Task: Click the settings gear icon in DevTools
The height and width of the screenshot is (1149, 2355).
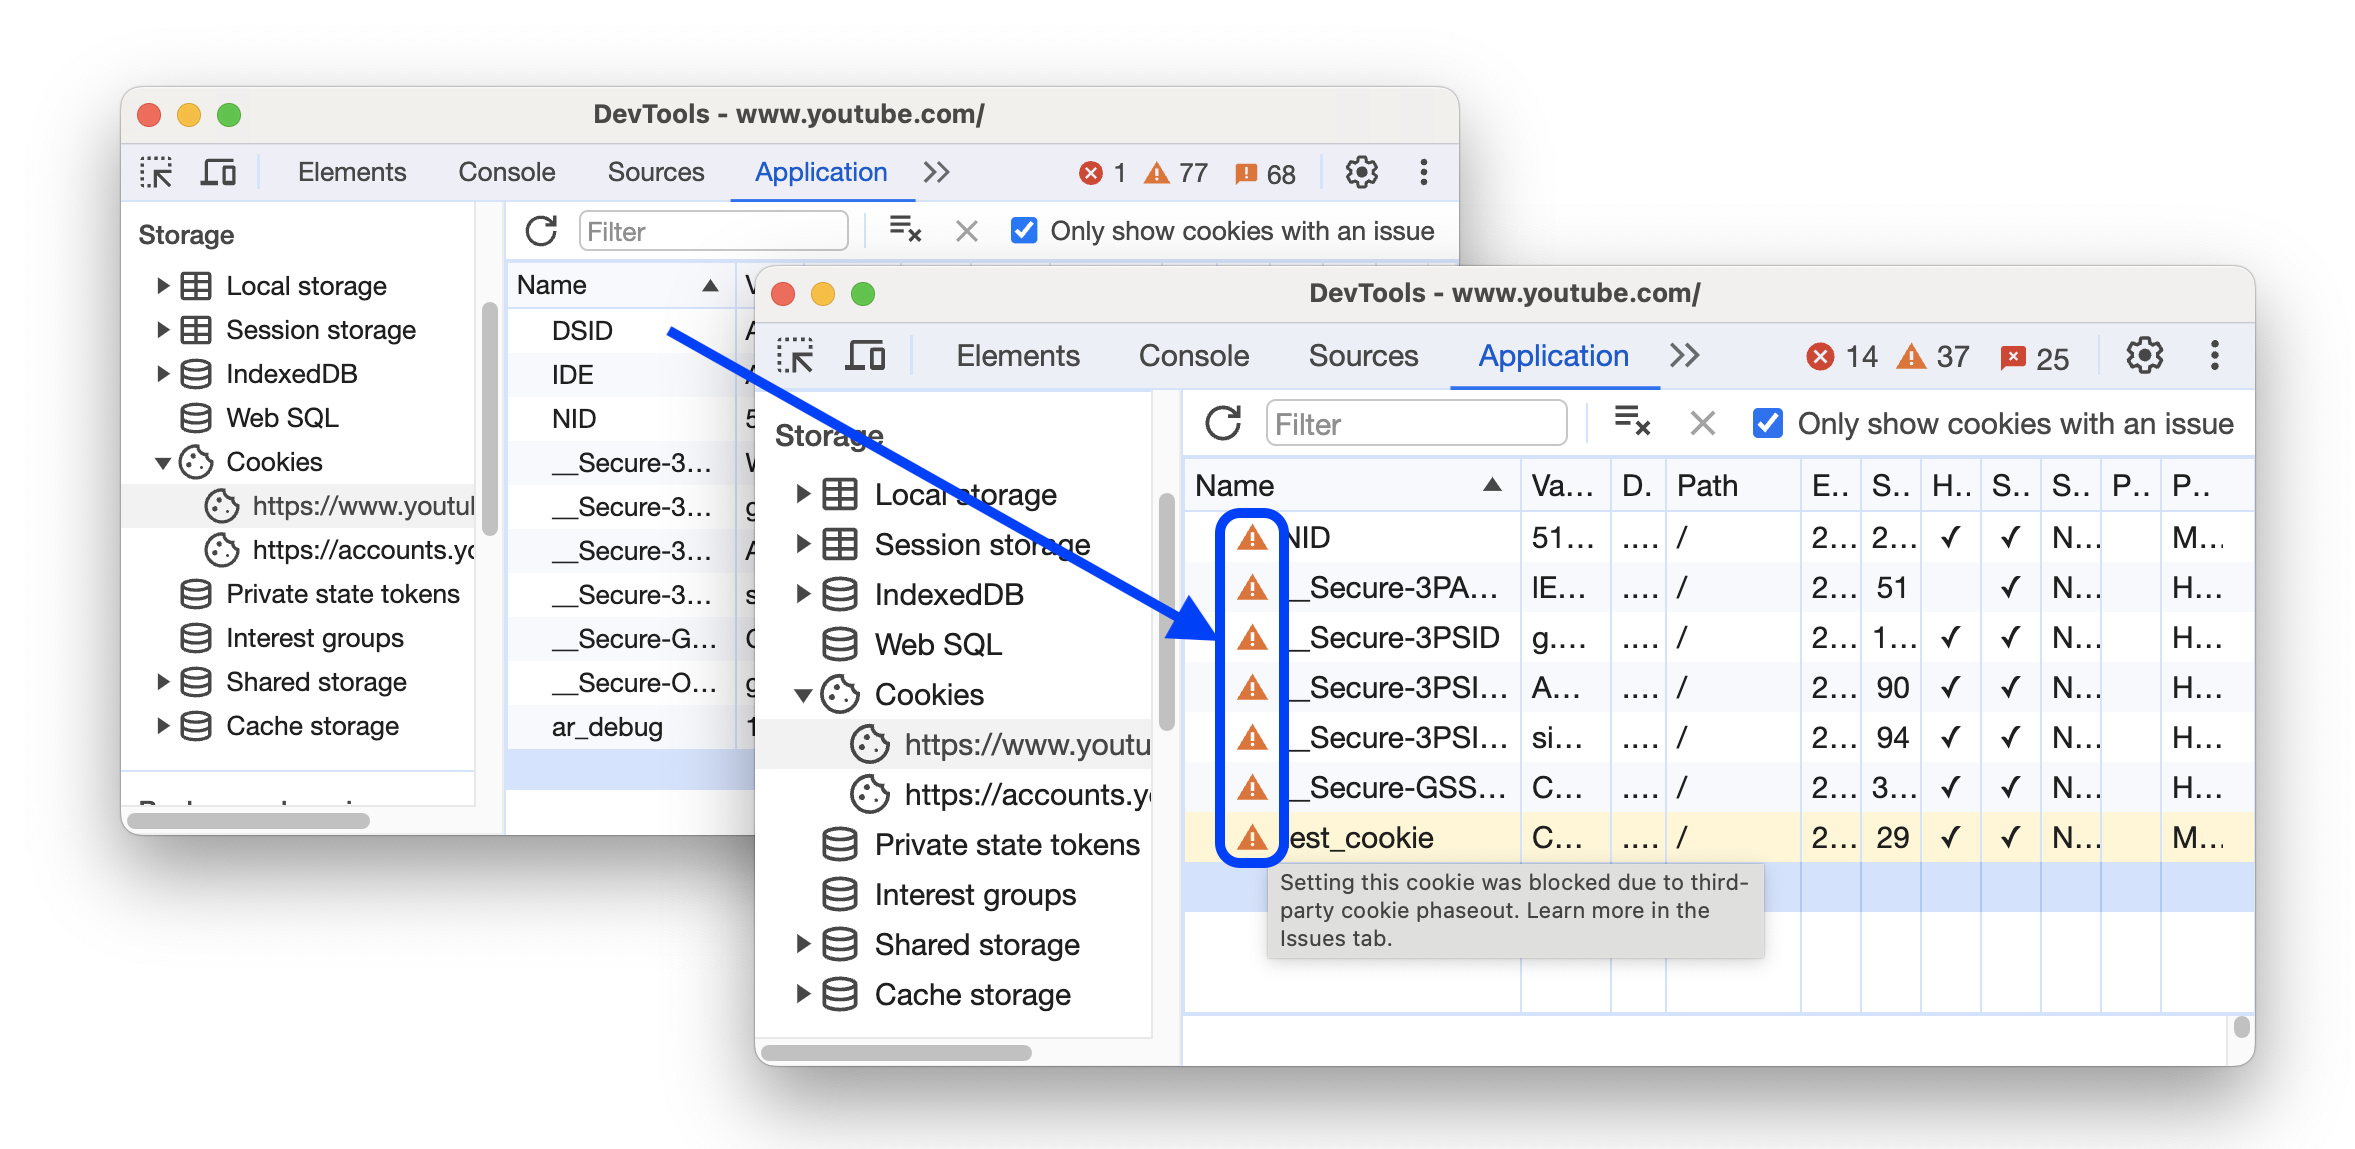Action: (1361, 171)
